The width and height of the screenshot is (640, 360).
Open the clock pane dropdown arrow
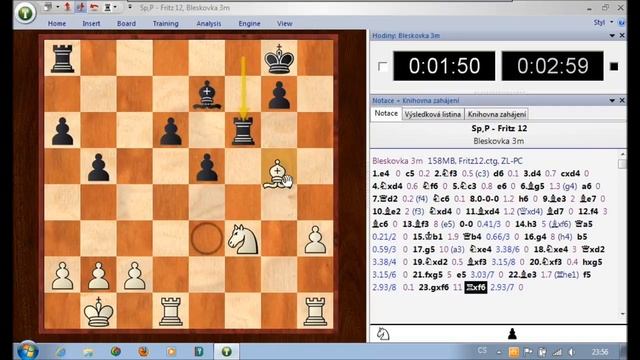[612, 36]
